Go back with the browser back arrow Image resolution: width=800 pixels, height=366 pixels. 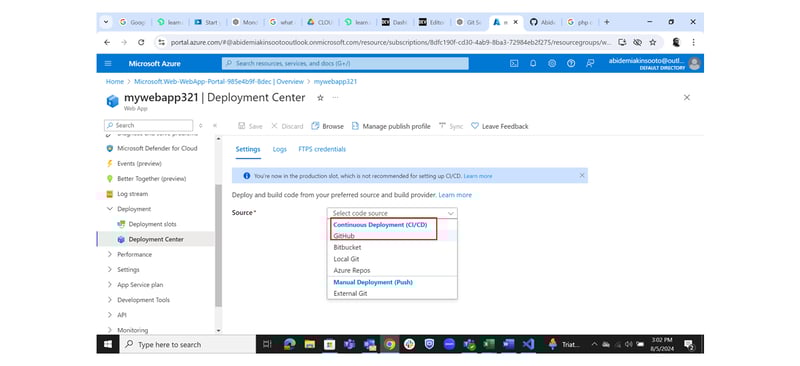click(x=107, y=42)
